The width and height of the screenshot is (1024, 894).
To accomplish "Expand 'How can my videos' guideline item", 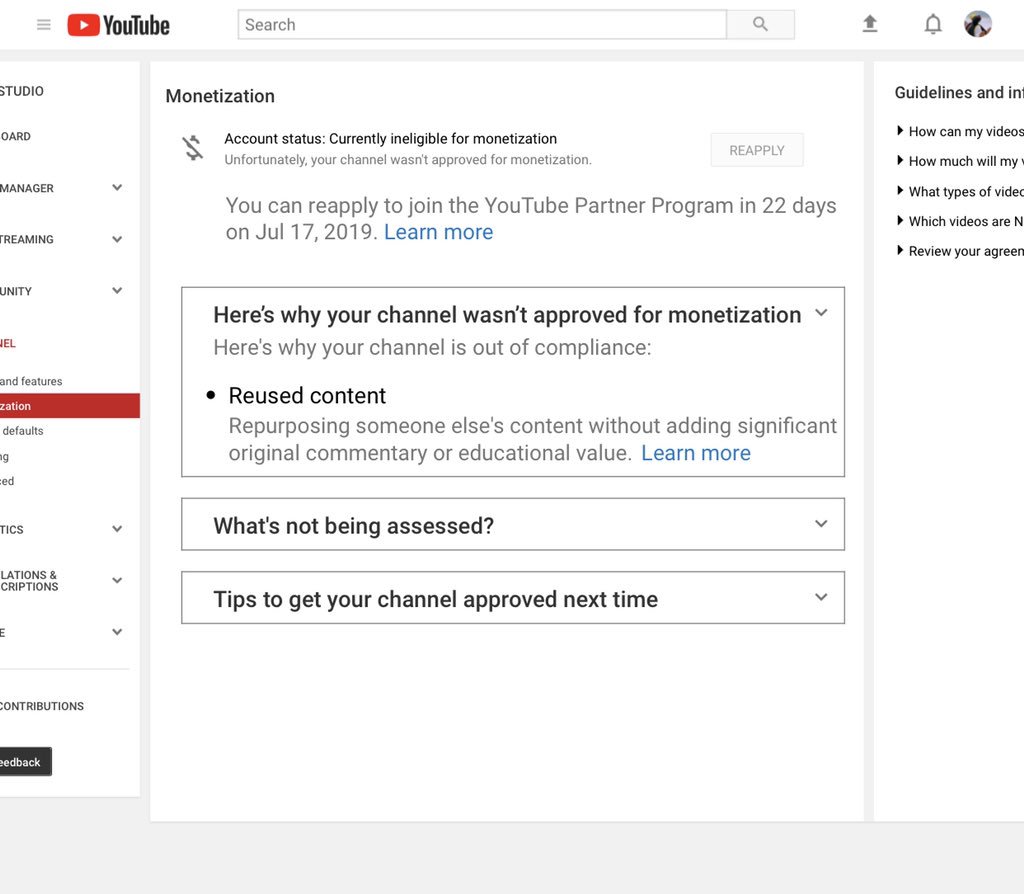I will pos(960,131).
